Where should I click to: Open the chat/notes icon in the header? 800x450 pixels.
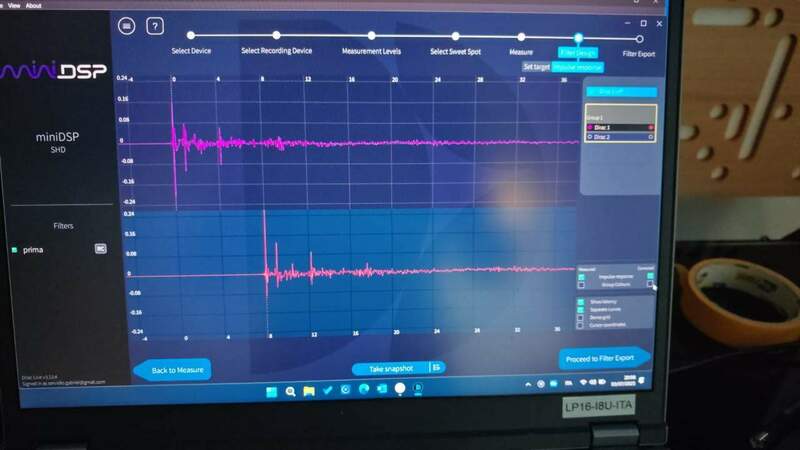(126, 26)
